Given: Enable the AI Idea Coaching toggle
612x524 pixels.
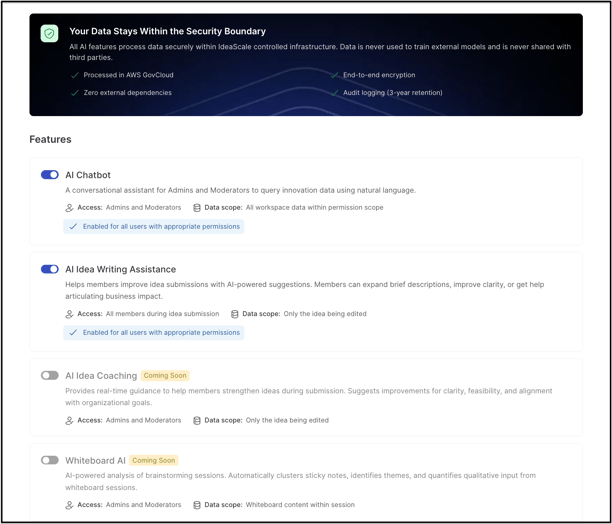Looking at the screenshot, I should tap(50, 376).
